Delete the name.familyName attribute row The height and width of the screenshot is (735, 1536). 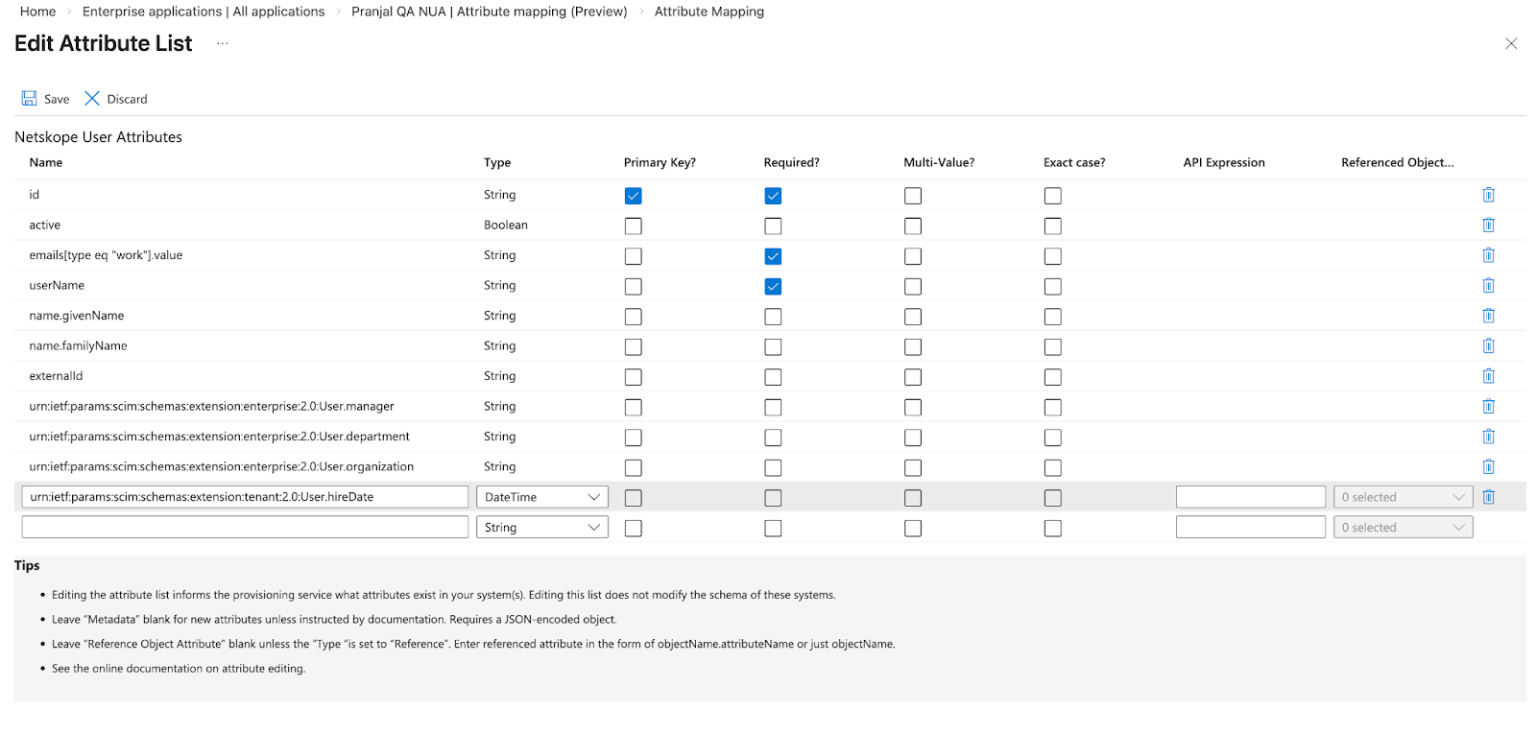[1488, 346]
